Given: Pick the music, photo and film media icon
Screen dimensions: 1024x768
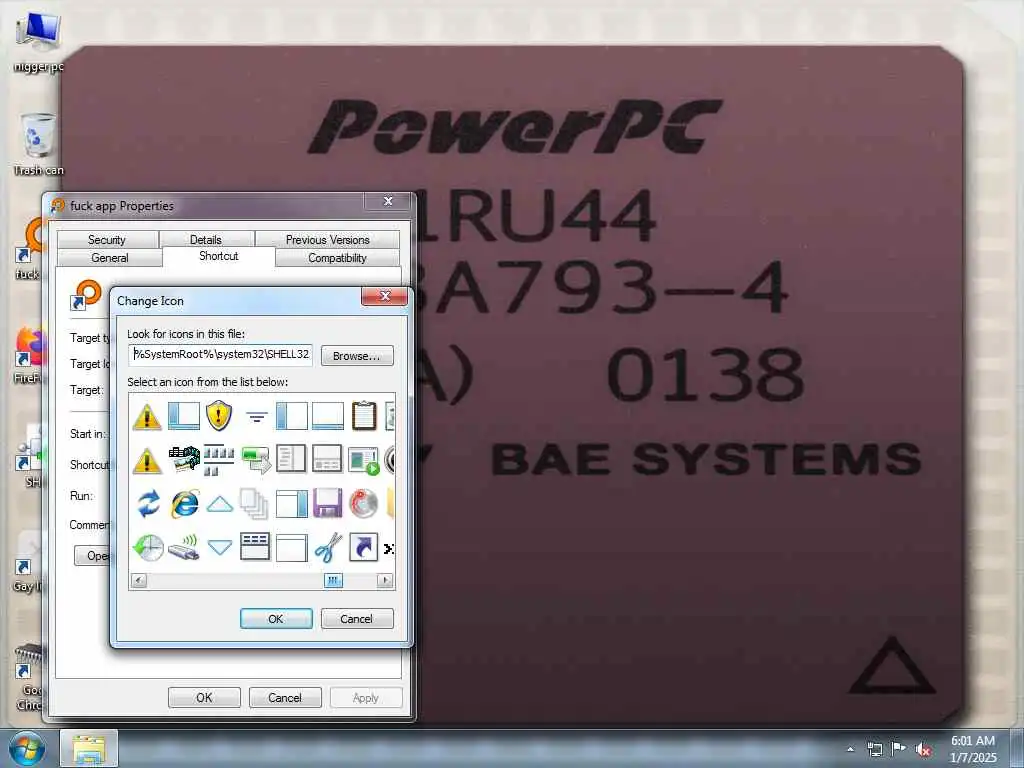Looking at the screenshot, I should 184,459.
